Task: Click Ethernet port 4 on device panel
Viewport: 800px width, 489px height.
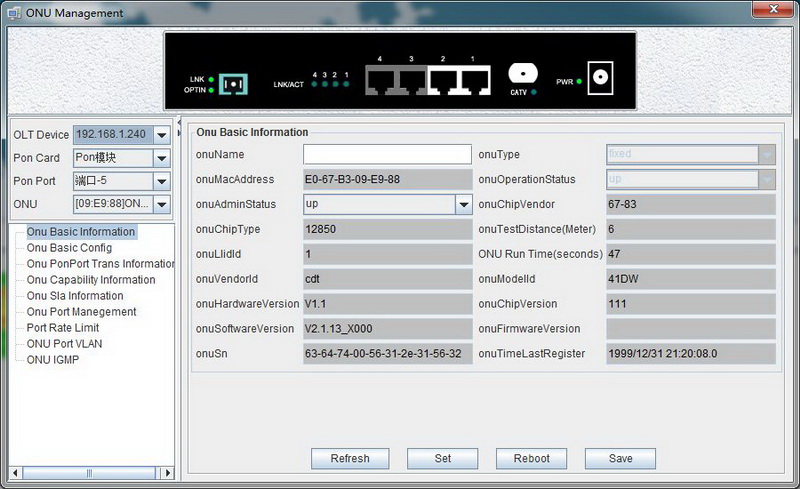Action: tap(381, 80)
